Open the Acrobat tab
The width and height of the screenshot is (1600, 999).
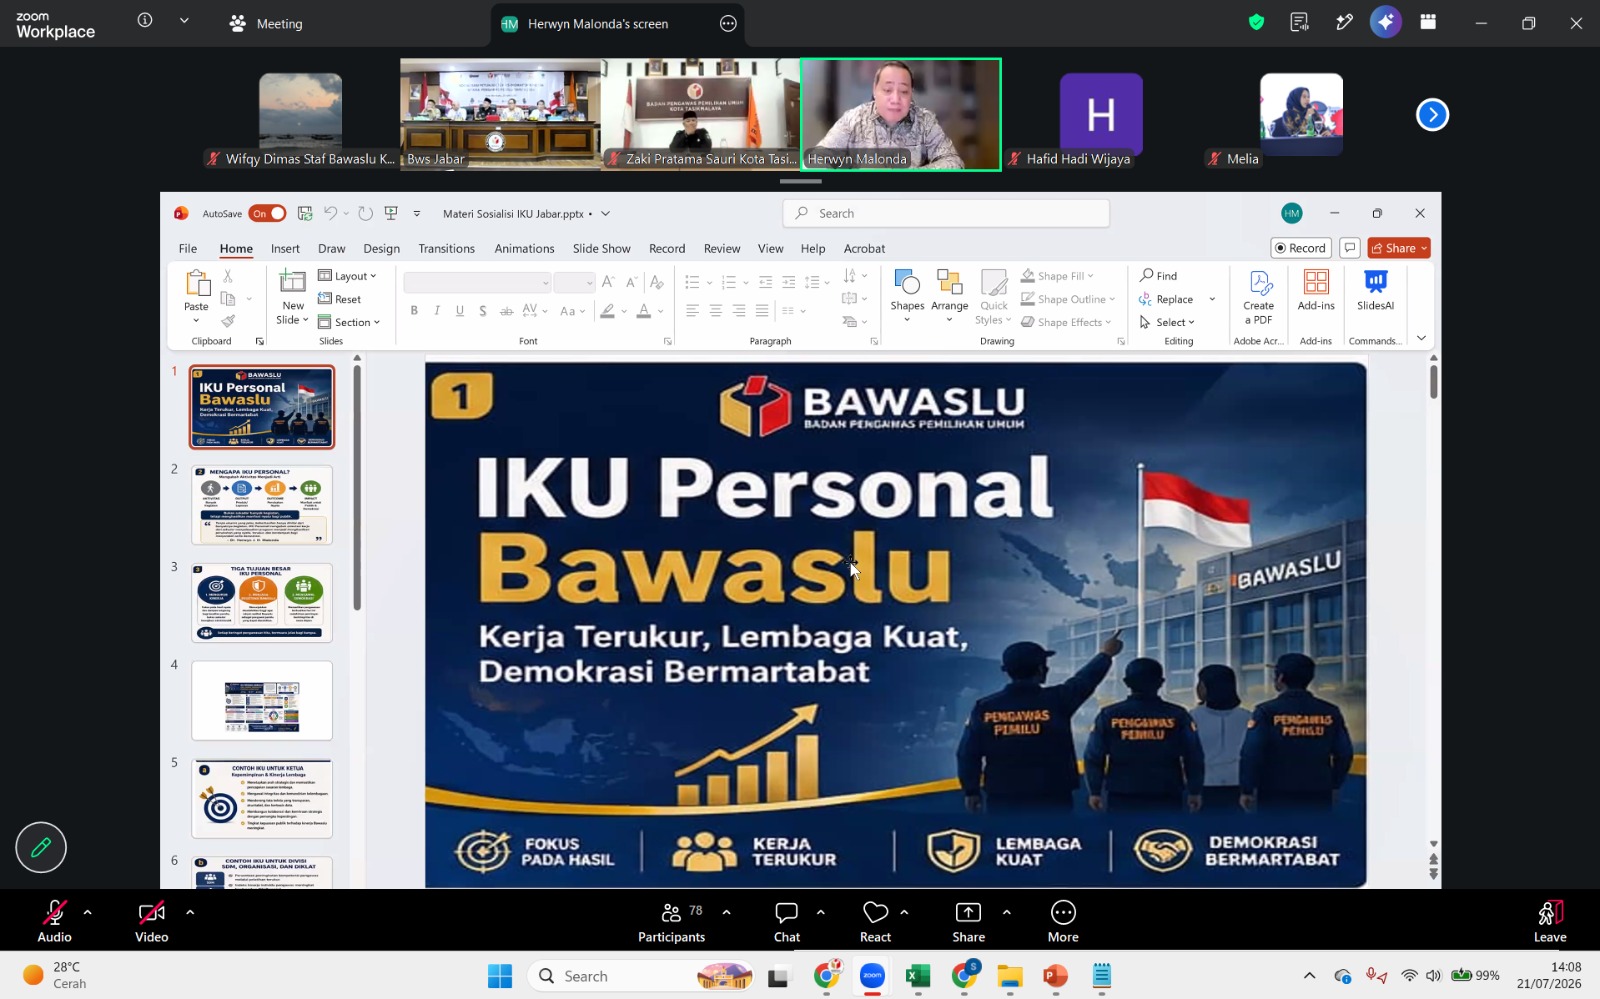pos(864,248)
